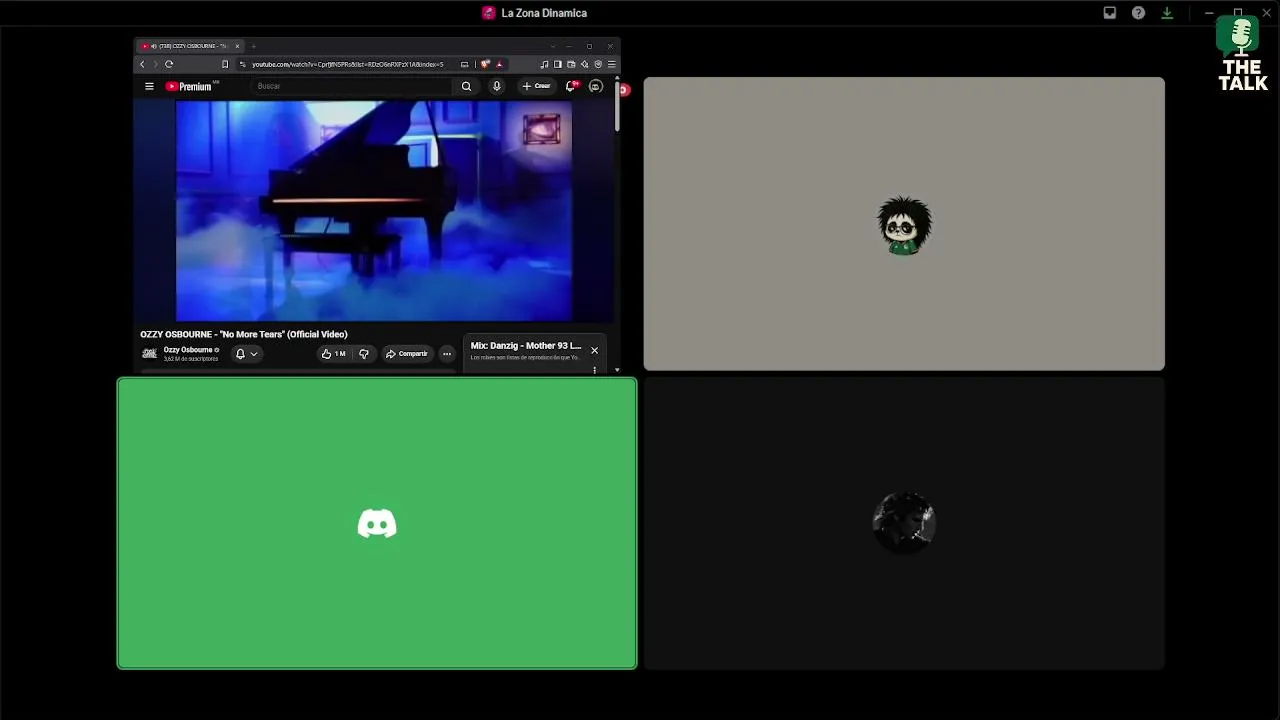Open Discord help question mark icon
Image resolution: width=1280 pixels, height=720 pixels.
[1138, 13]
